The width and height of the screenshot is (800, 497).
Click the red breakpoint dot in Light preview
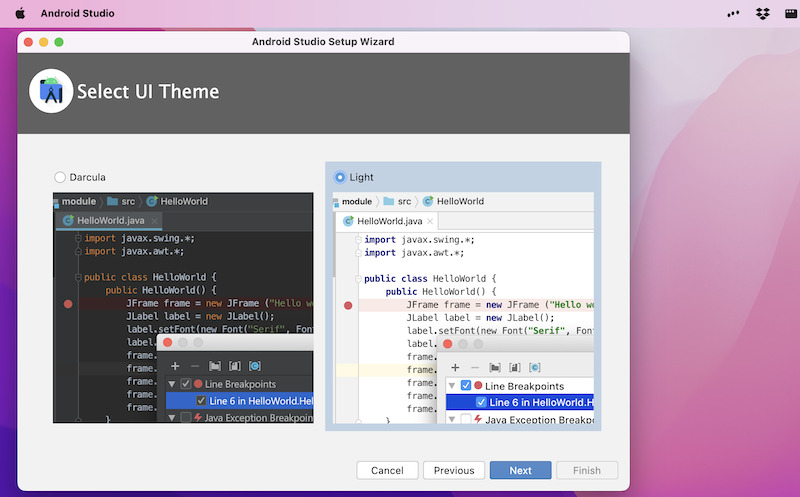pos(348,305)
